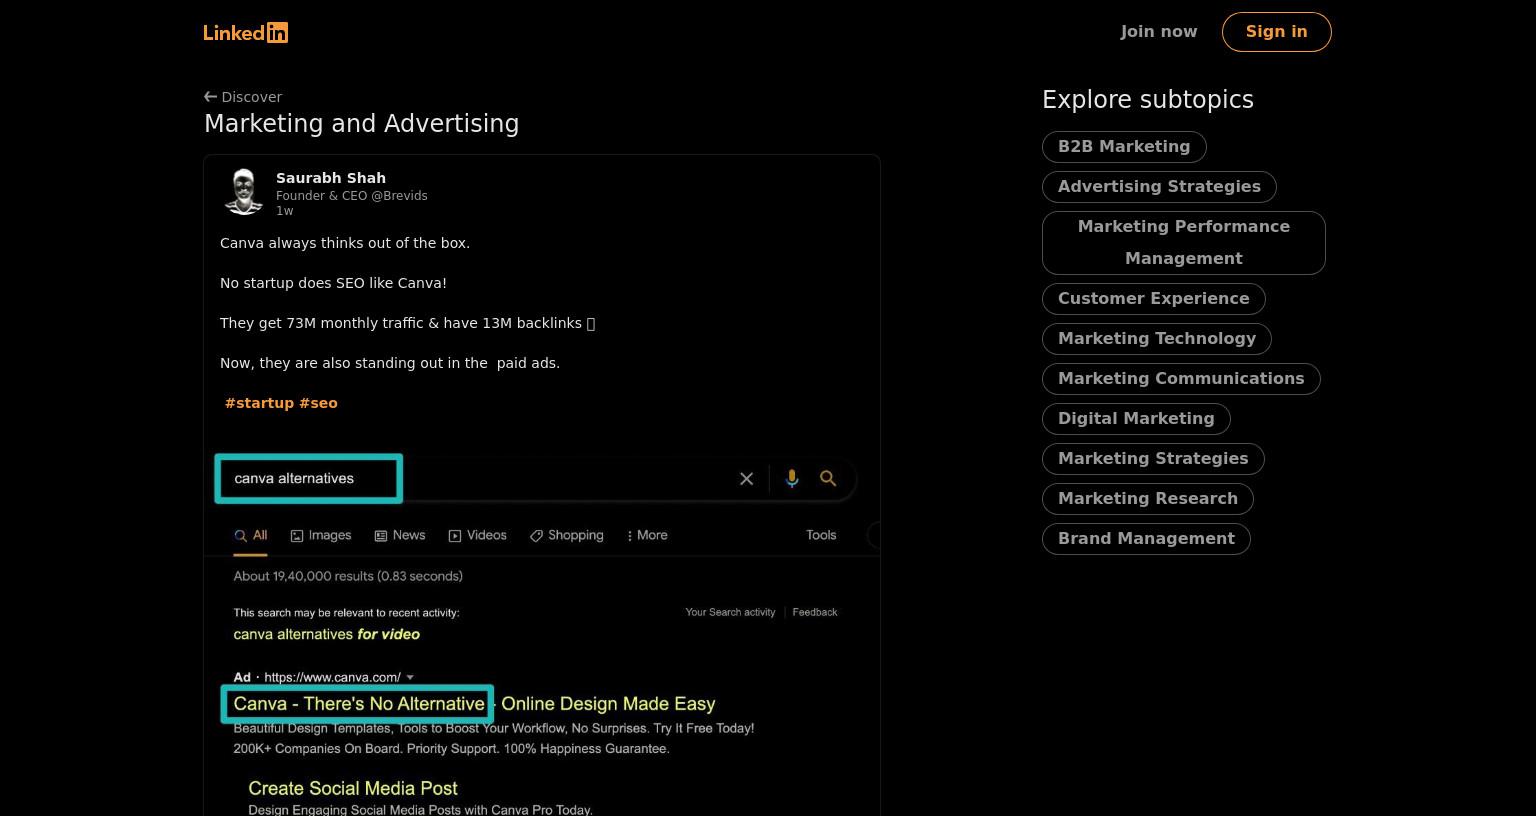The height and width of the screenshot is (816, 1536).
Task: Open canva alternatives for video suggestion
Action: tap(327, 634)
